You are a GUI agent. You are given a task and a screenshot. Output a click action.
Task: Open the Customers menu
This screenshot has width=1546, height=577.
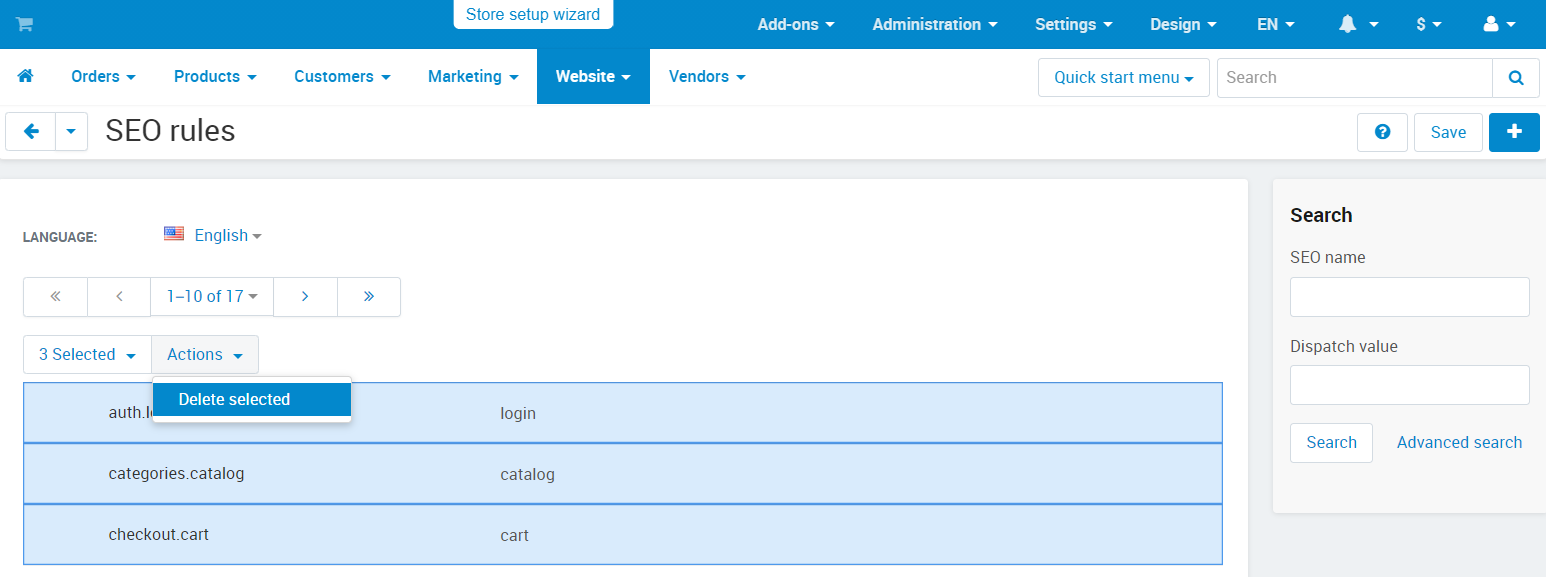click(x=342, y=76)
